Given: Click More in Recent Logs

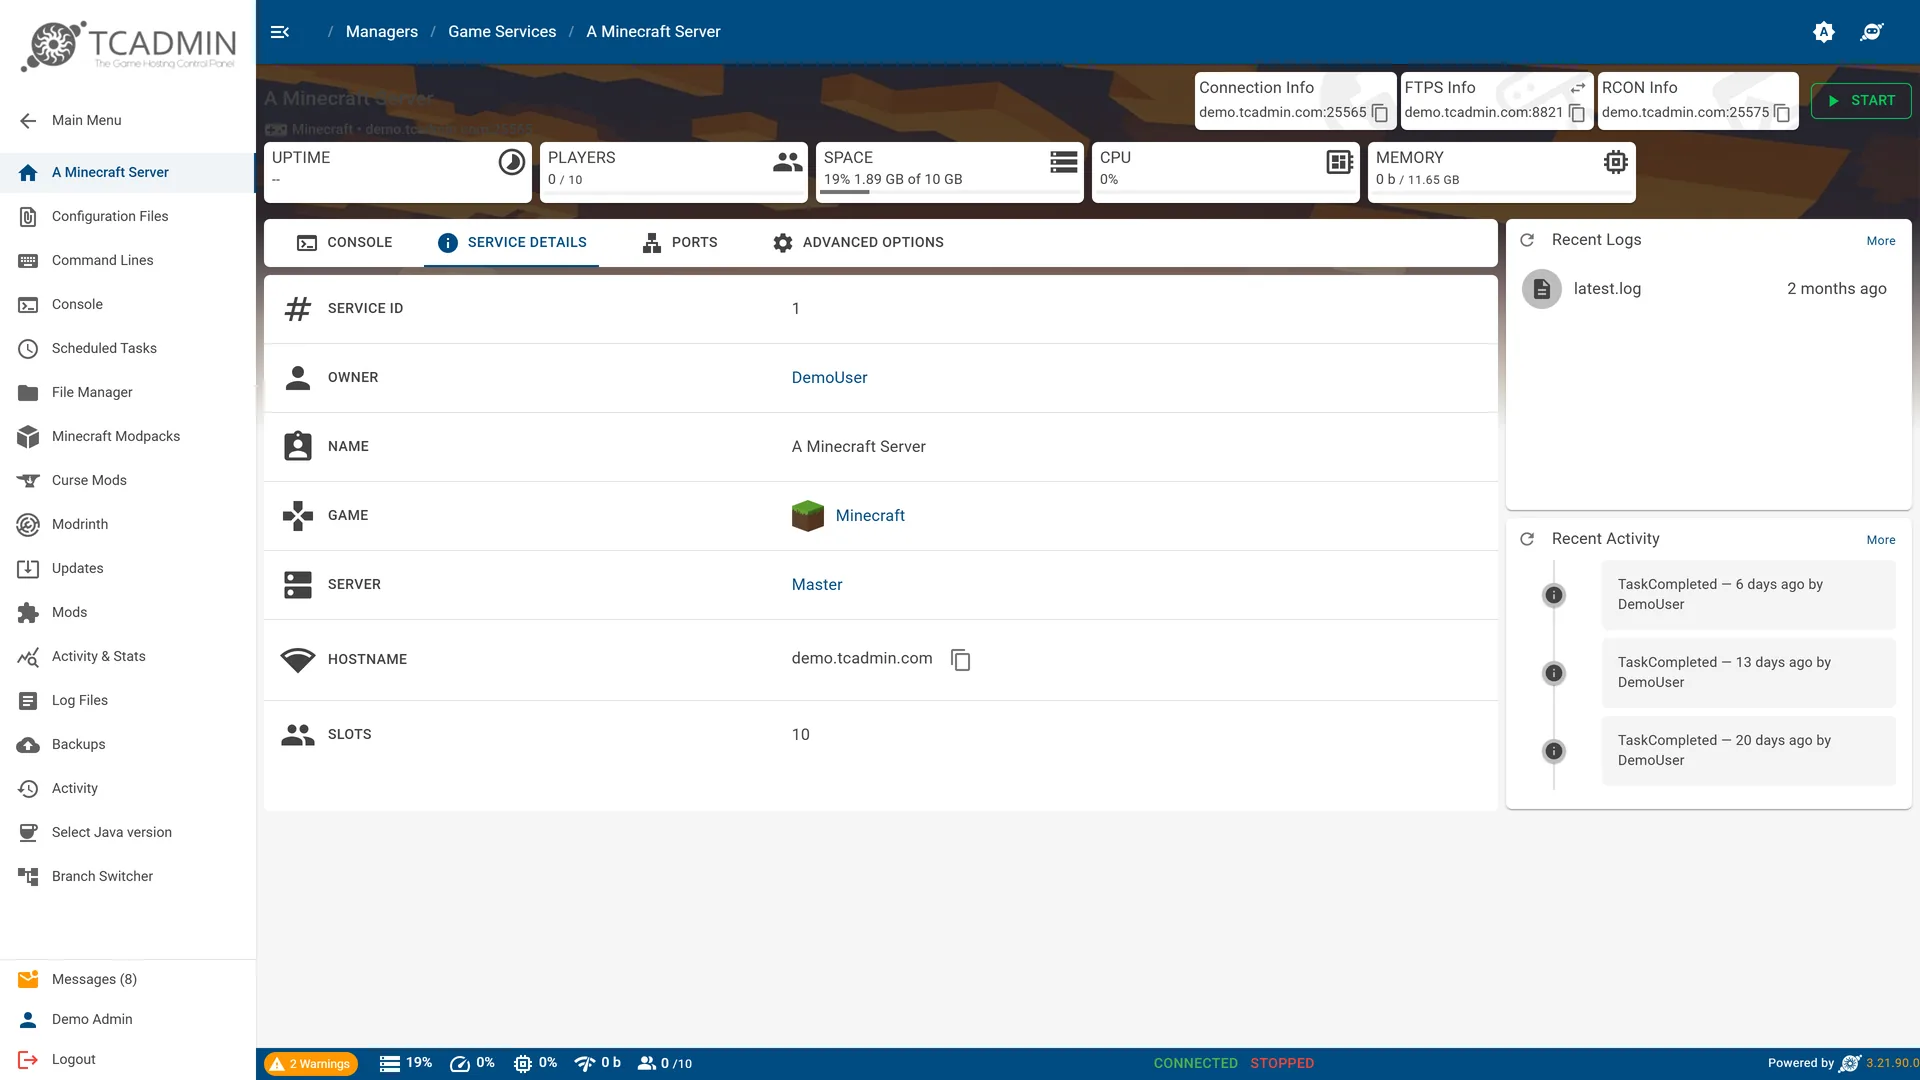Looking at the screenshot, I should coord(1880,241).
